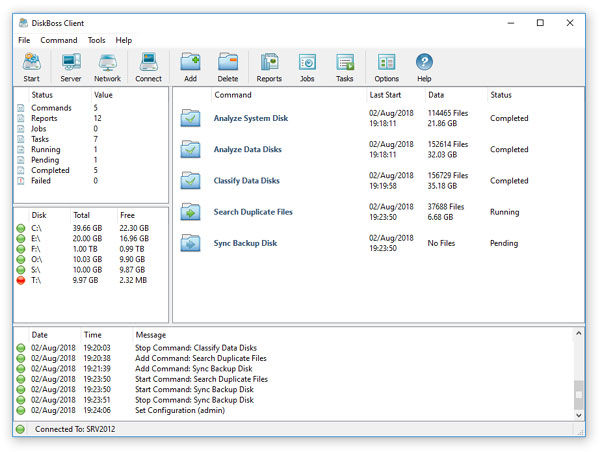600x452 pixels.
Task: Open the File menu
Action: pos(24,40)
